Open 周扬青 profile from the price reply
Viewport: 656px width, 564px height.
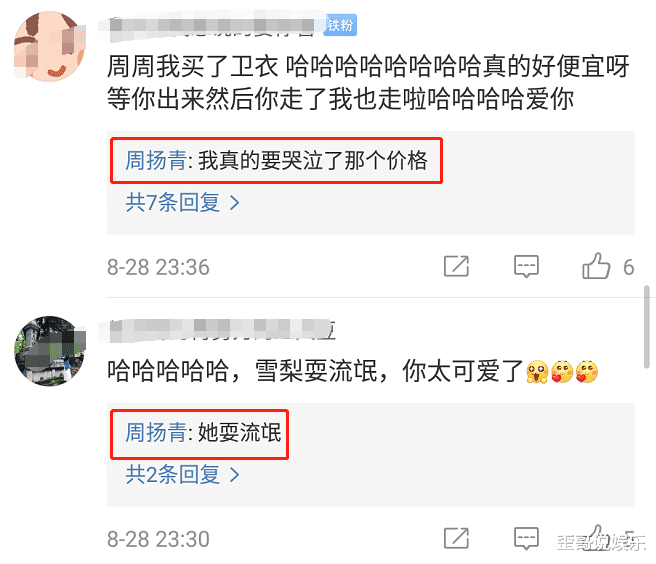click(x=156, y=161)
